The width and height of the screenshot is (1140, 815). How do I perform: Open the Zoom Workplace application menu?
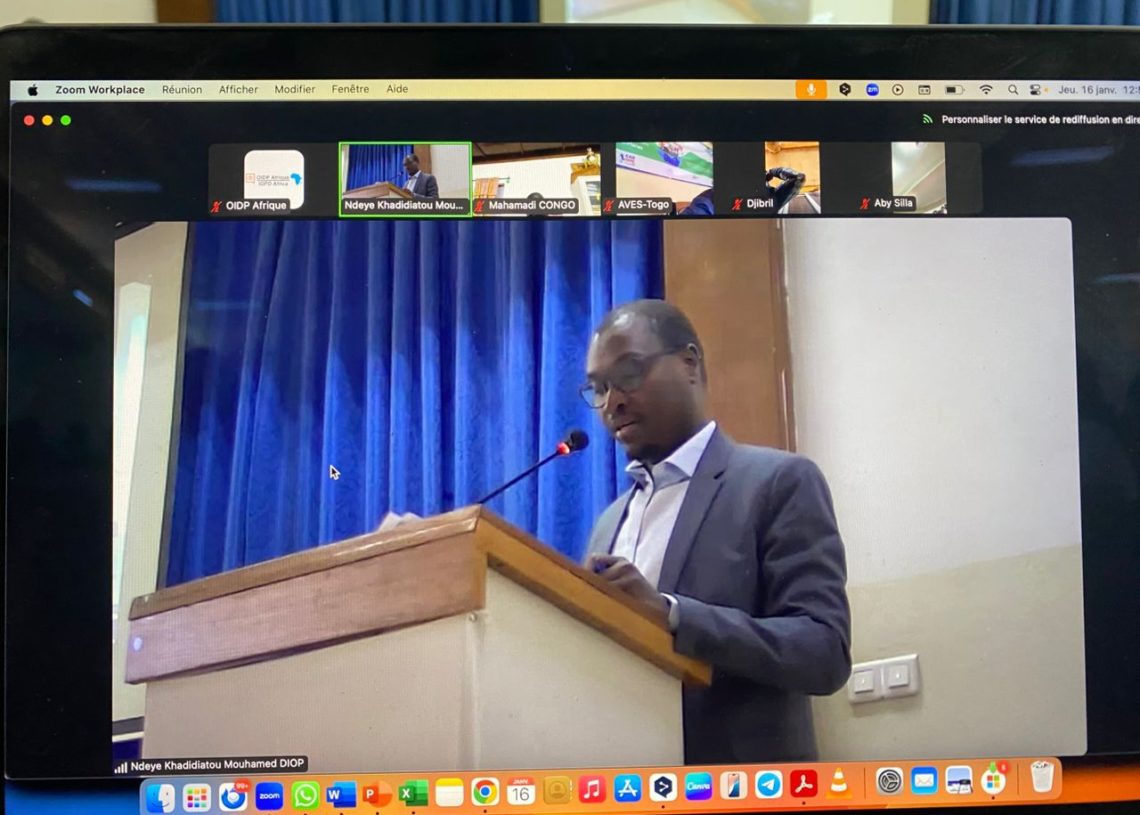pos(100,90)
